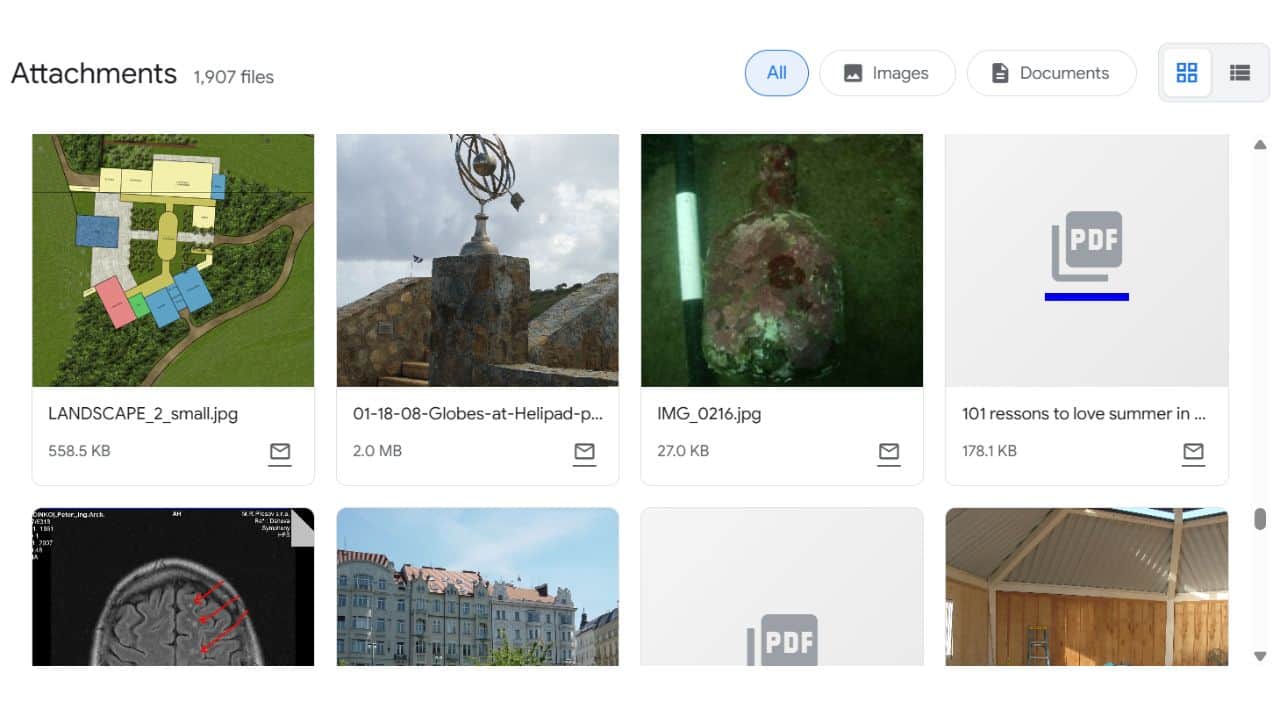Filter attachments by Documents
Viewport: 1280px width, 720px height.
tap(1051, 73)
